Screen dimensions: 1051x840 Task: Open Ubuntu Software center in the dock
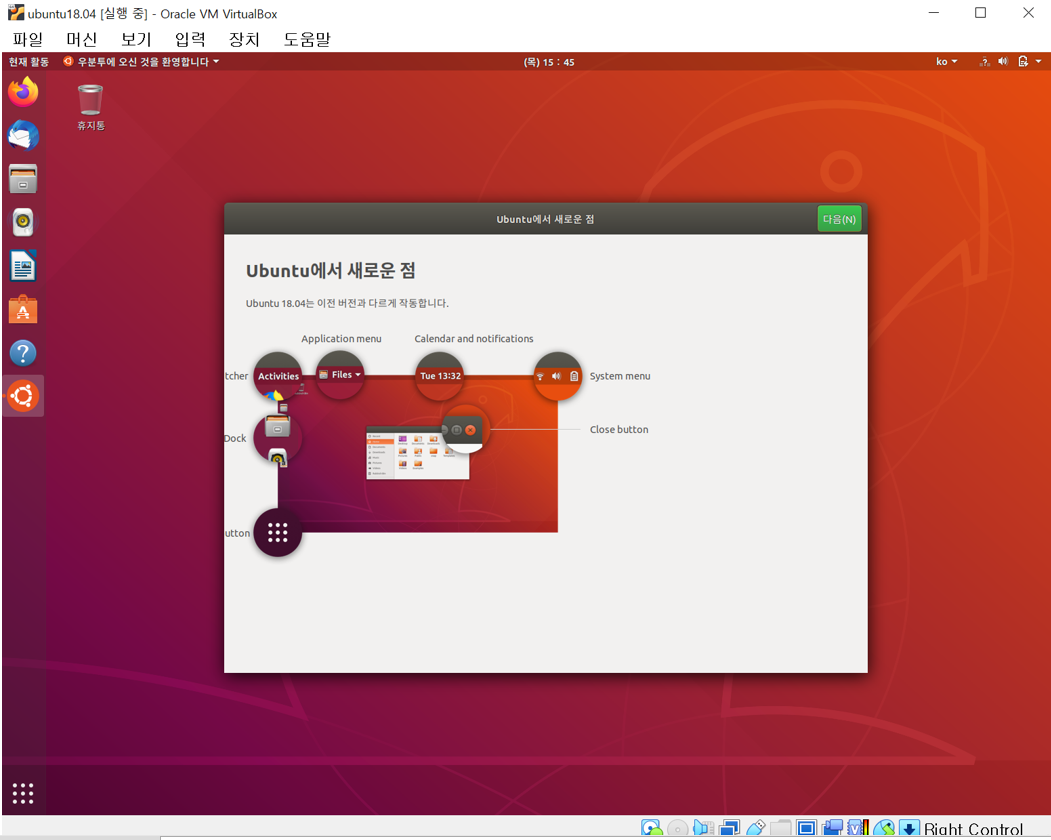[23, 310]
